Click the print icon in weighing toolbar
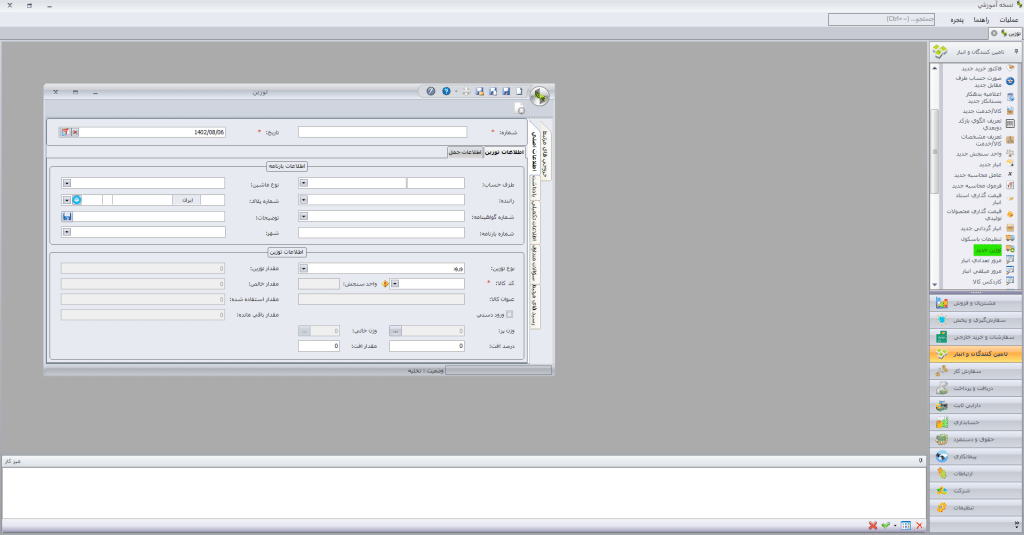This screenshot has height=535, width=1024. point(466,91)
